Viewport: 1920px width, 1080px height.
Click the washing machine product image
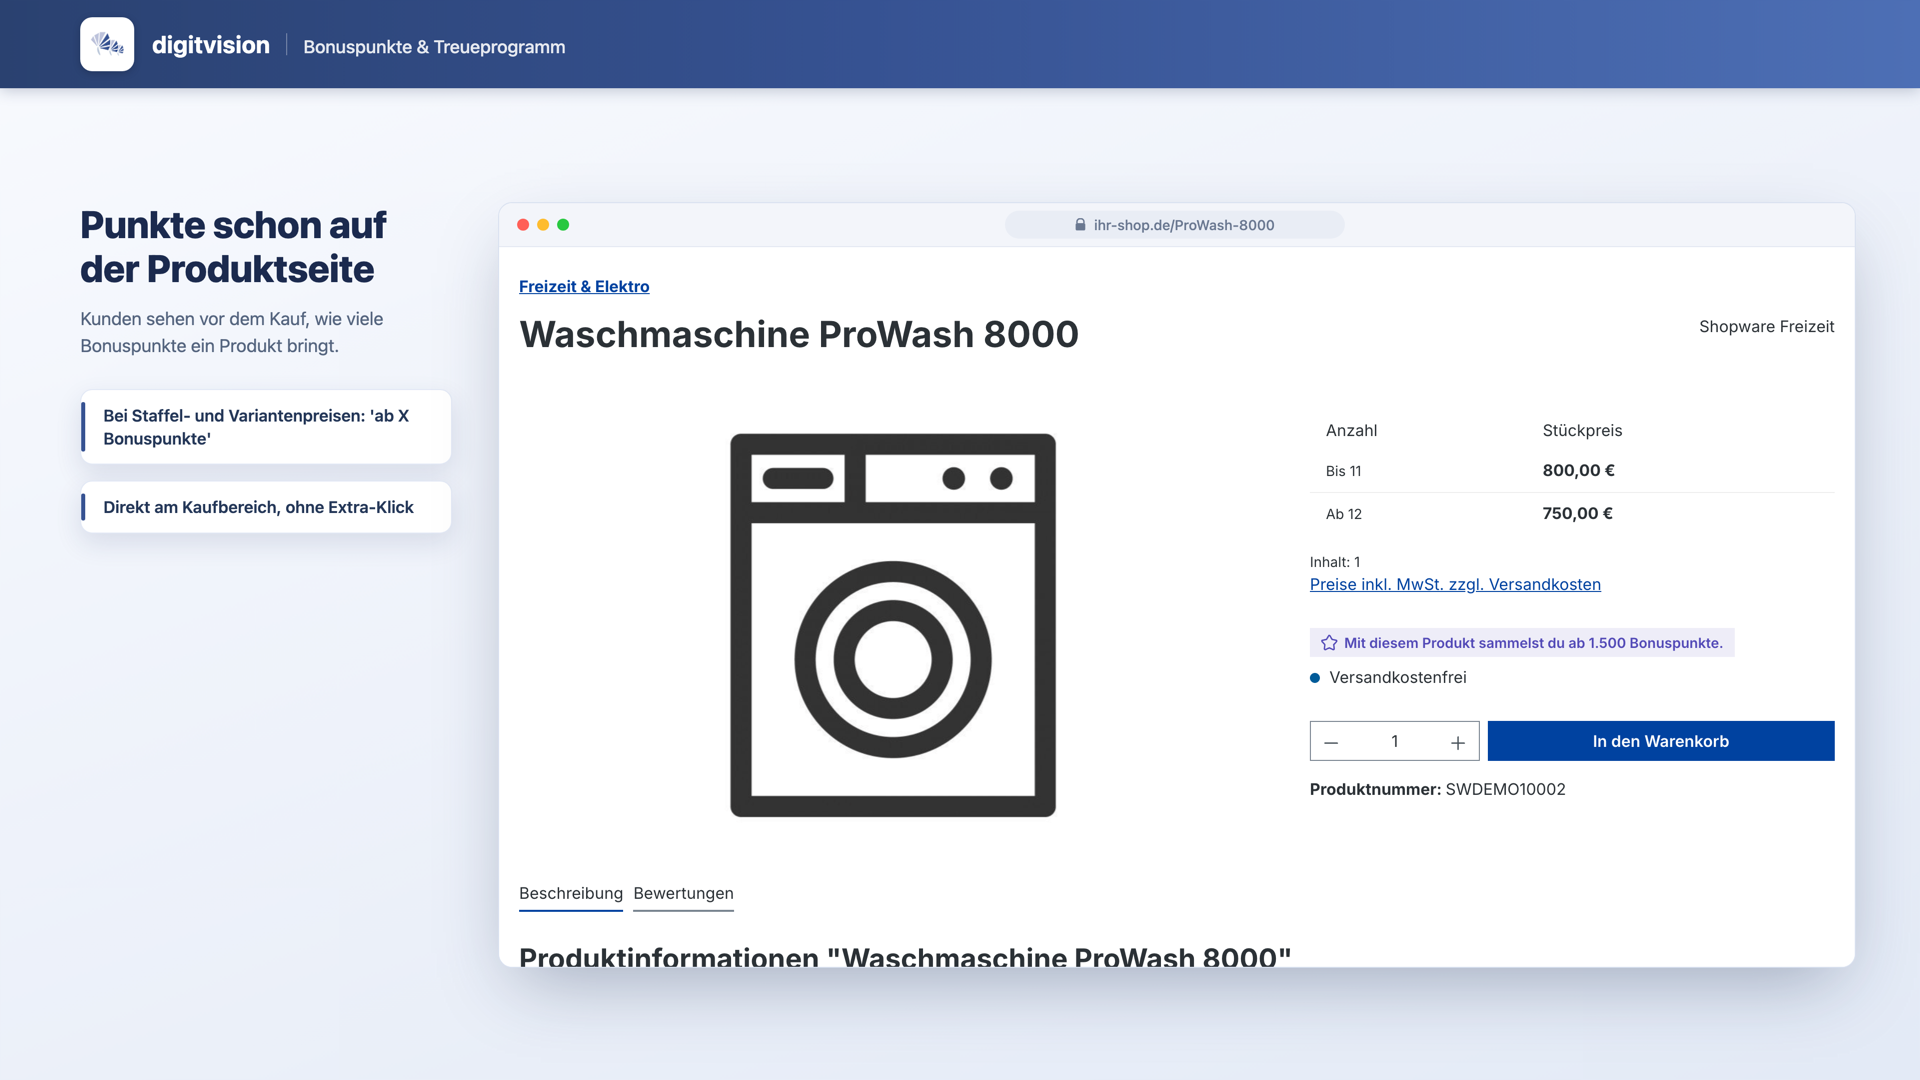pyautogui.click(x=893, y=625)
